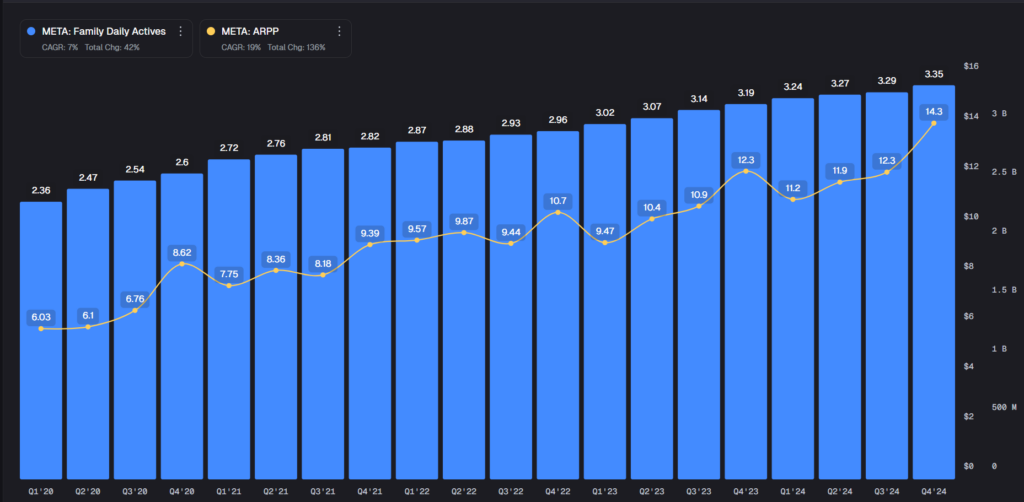The image size is (1024, 502).
Task: Select the META: ARPP legend label
Action: tap(249, 31)
